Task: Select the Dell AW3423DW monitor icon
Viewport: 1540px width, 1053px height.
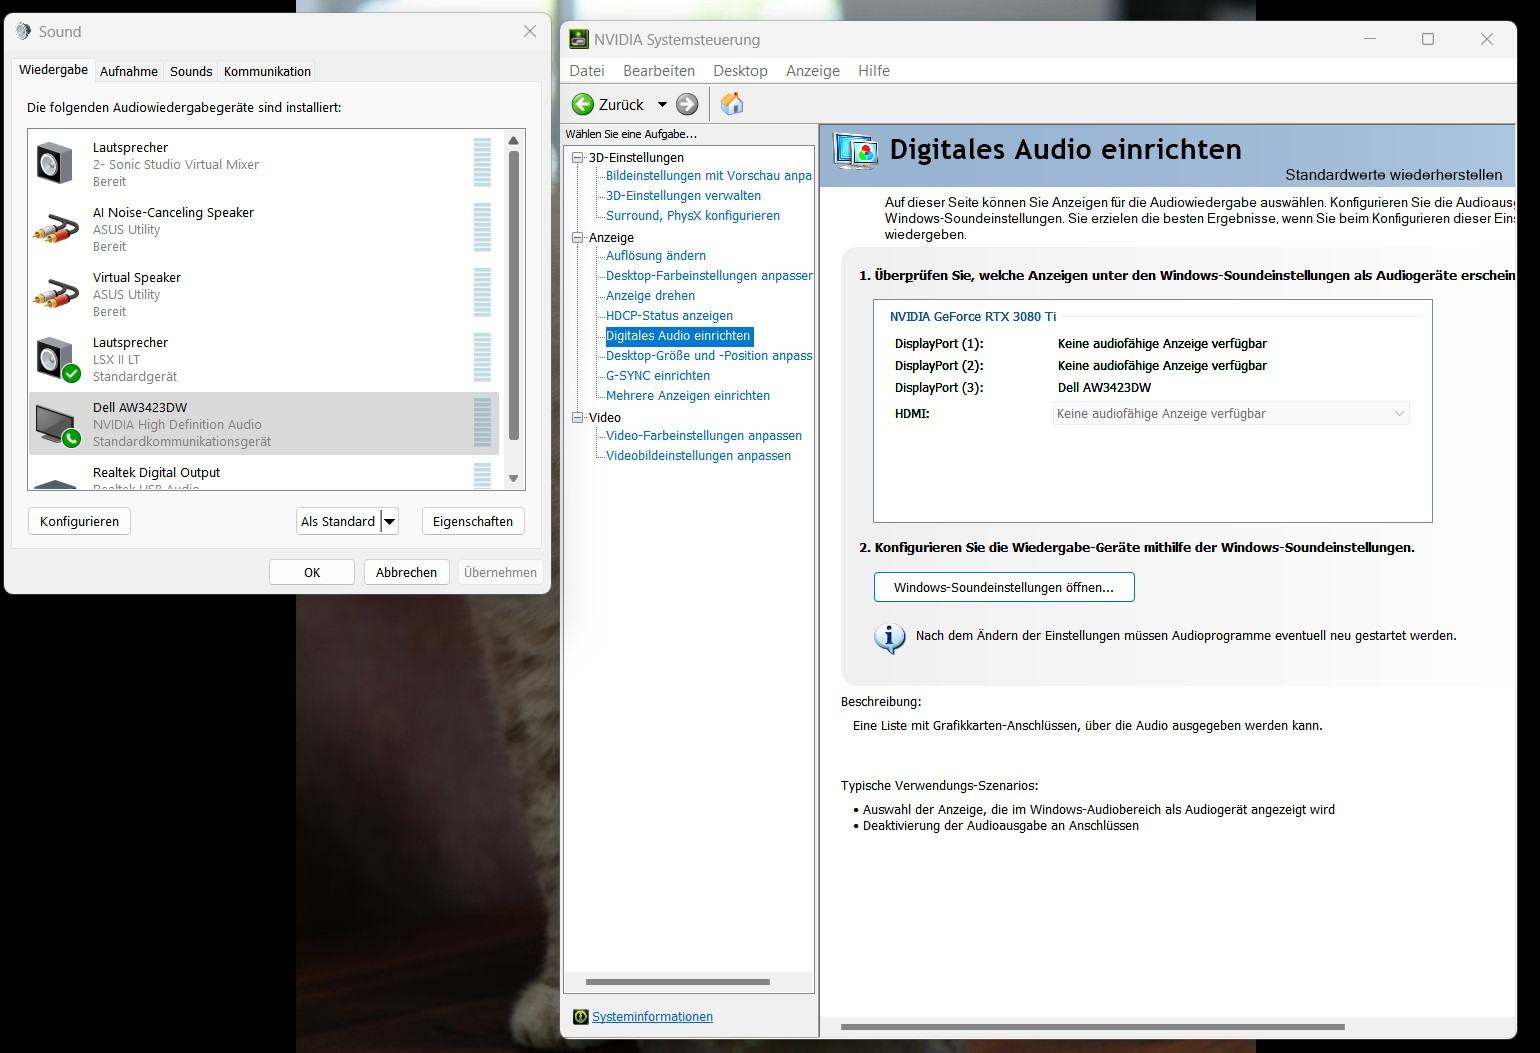Action: [x=57, y=425]
